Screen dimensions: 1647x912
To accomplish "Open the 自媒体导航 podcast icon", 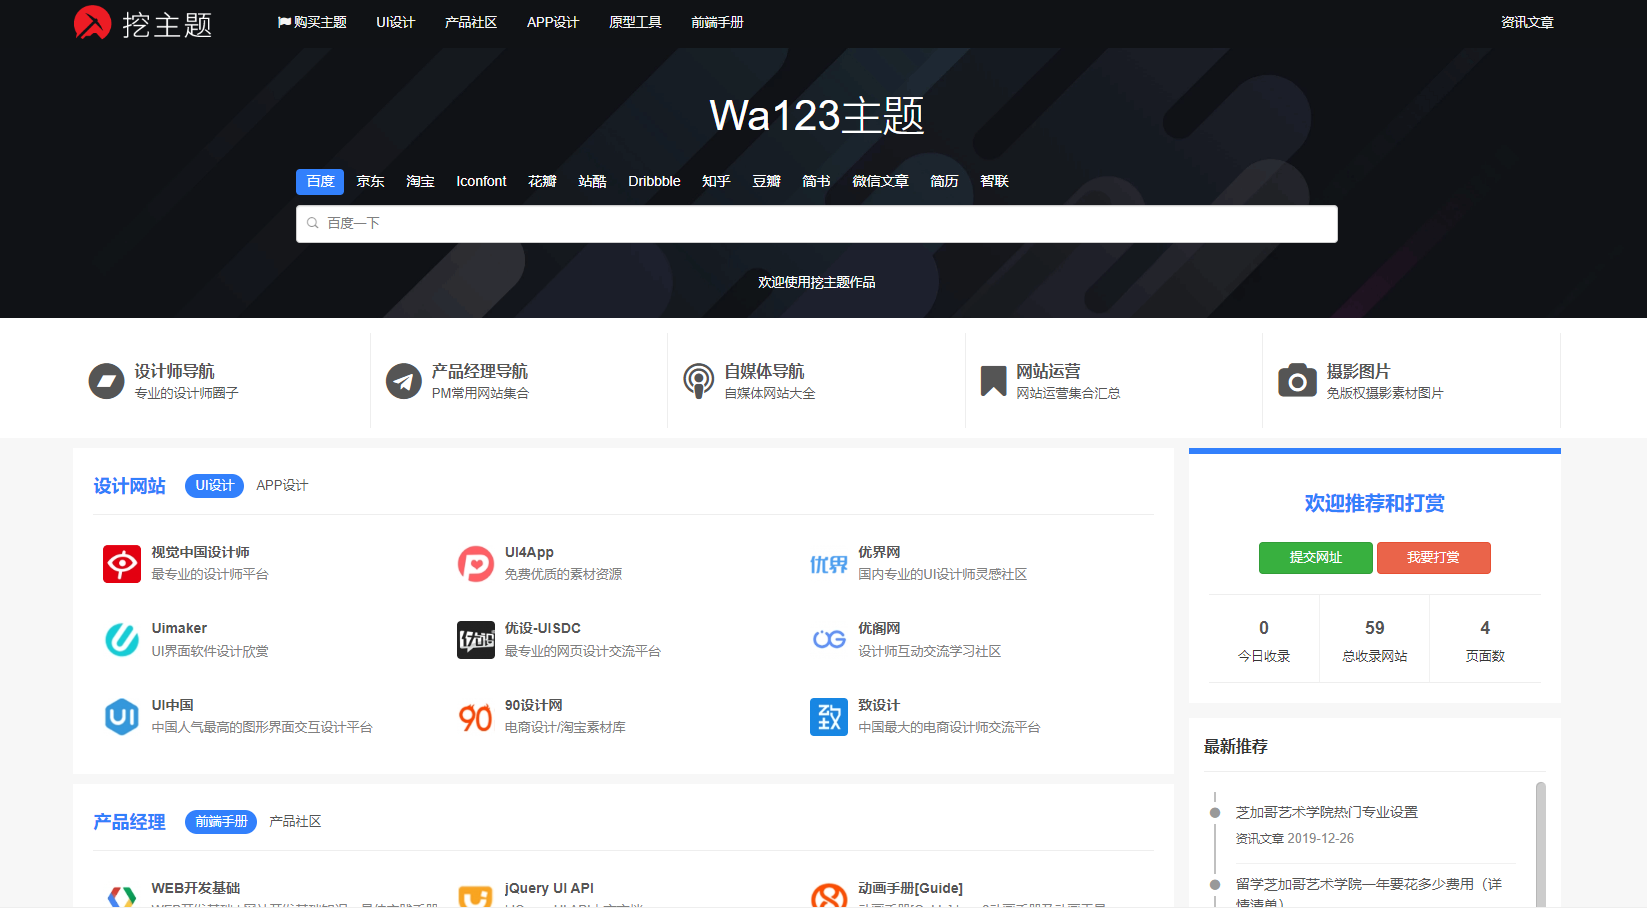I will pyautogui.click(x=698, y=381).
